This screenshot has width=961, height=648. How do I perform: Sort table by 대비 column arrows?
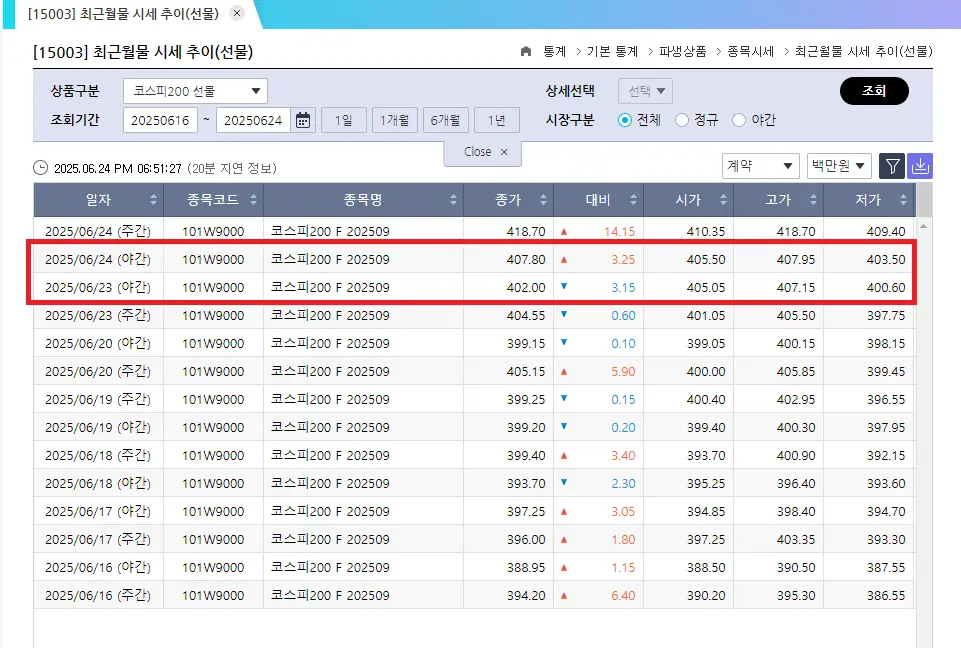(633, 200)
